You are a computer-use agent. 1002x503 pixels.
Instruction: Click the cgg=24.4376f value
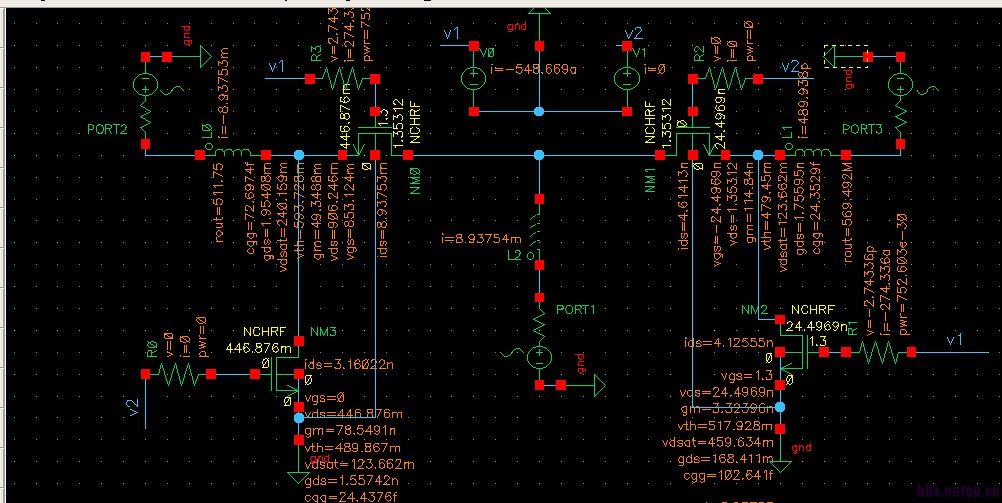(353, 497)
